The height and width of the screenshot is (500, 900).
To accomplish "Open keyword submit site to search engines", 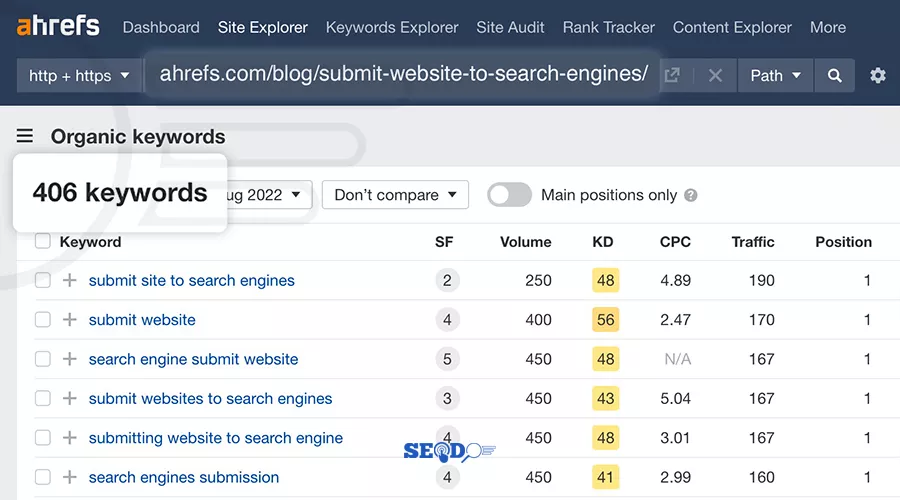I will click(191, 280).
